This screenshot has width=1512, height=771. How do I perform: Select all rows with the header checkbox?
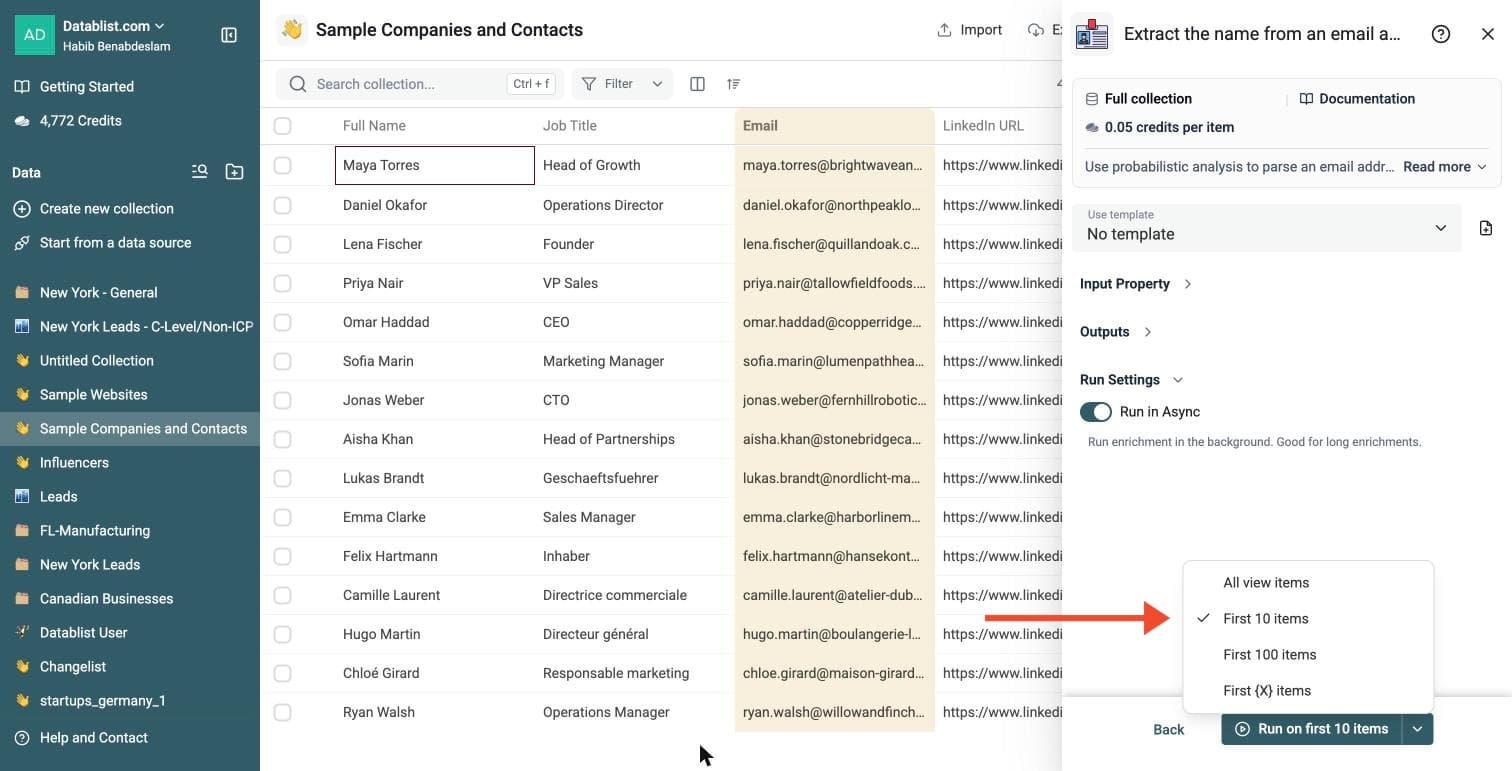[x=283, y=126]
